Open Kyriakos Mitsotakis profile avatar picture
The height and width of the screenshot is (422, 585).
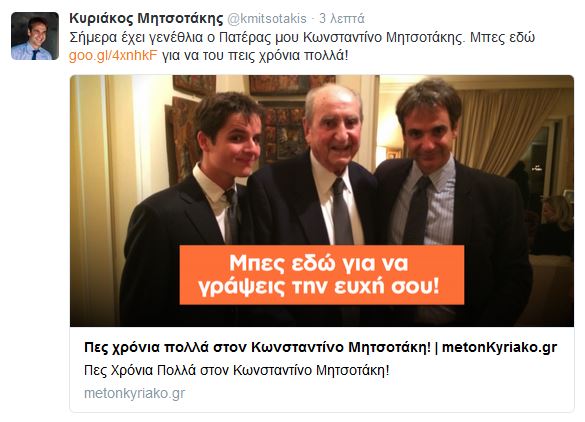(35, 36)
